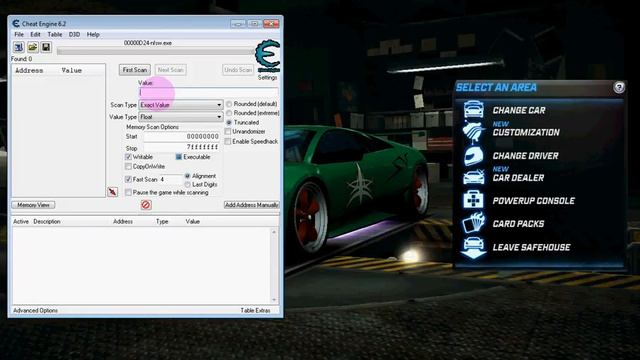This screenshot has width=640, height=360.
Task: Click the Value column header in results
Action: pos(72,71)
